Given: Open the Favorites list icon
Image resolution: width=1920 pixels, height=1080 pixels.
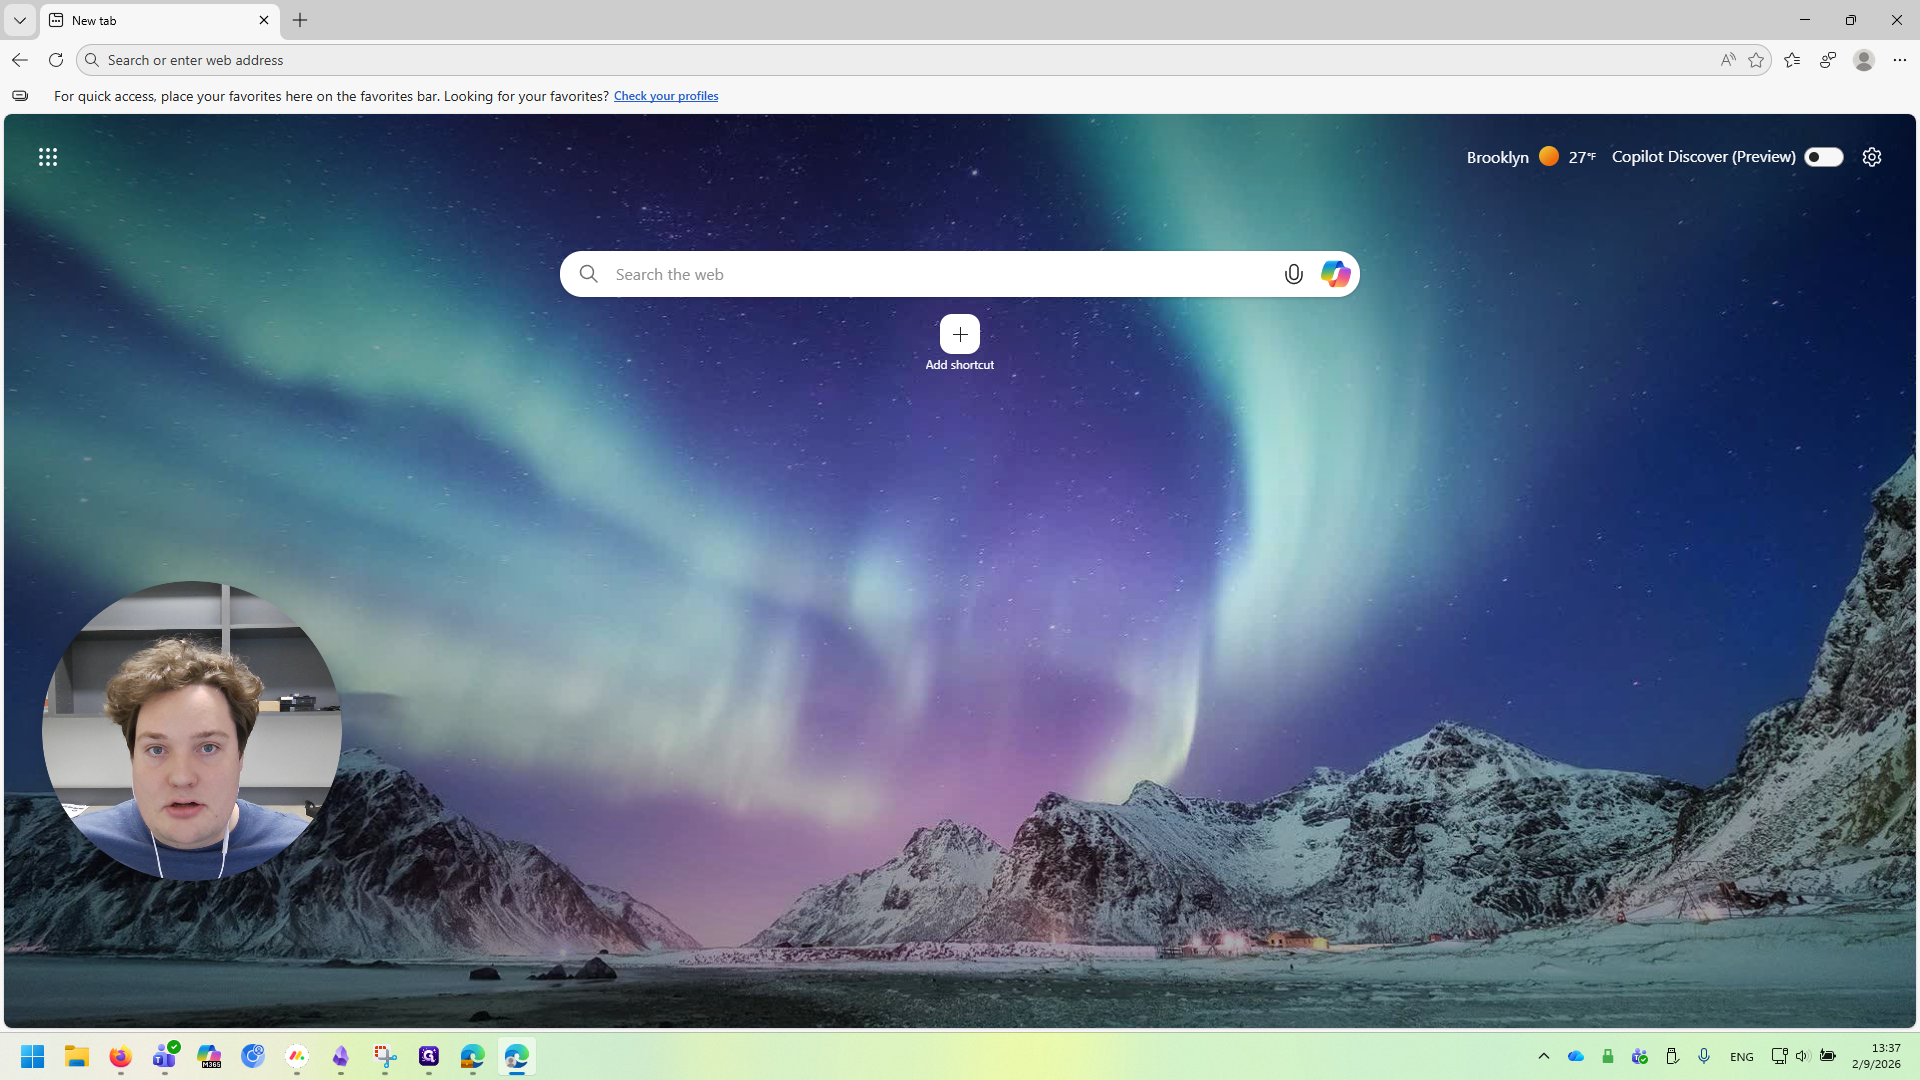Looking at the screenshot, I should tap(1792, 60).
